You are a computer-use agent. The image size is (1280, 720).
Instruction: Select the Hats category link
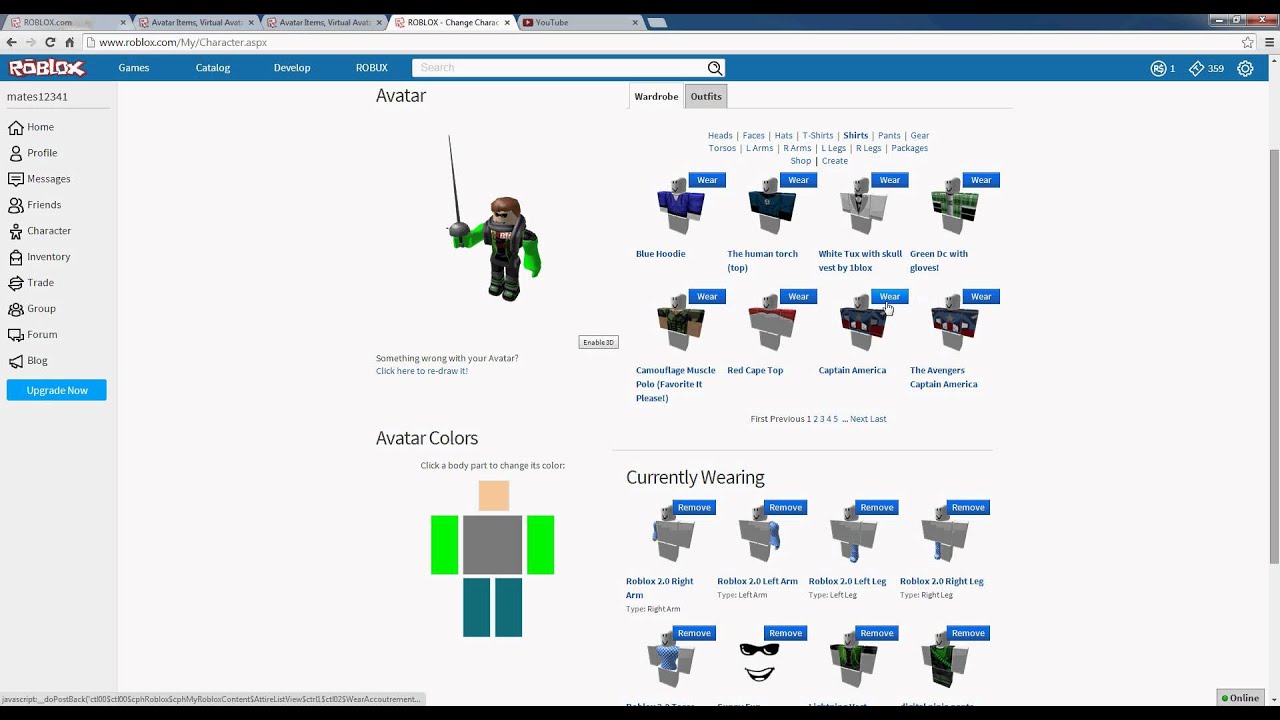[783, 135]
